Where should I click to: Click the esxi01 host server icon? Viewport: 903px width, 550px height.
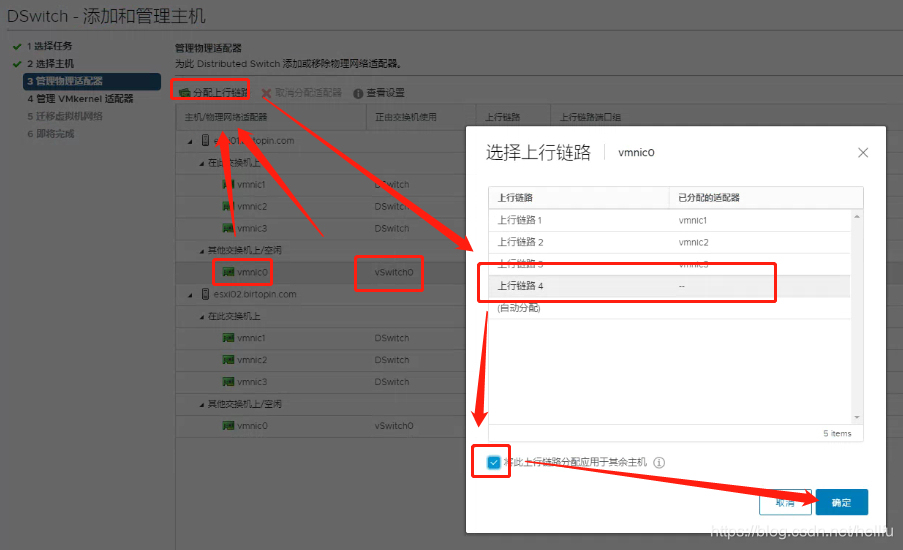[205, 140]
